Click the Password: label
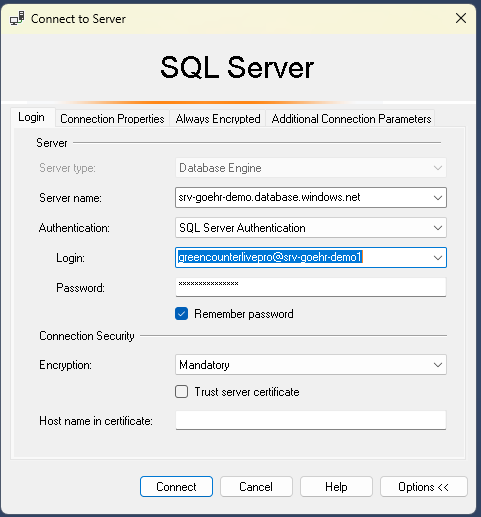 pyautogui.click(x=80, y=288)
